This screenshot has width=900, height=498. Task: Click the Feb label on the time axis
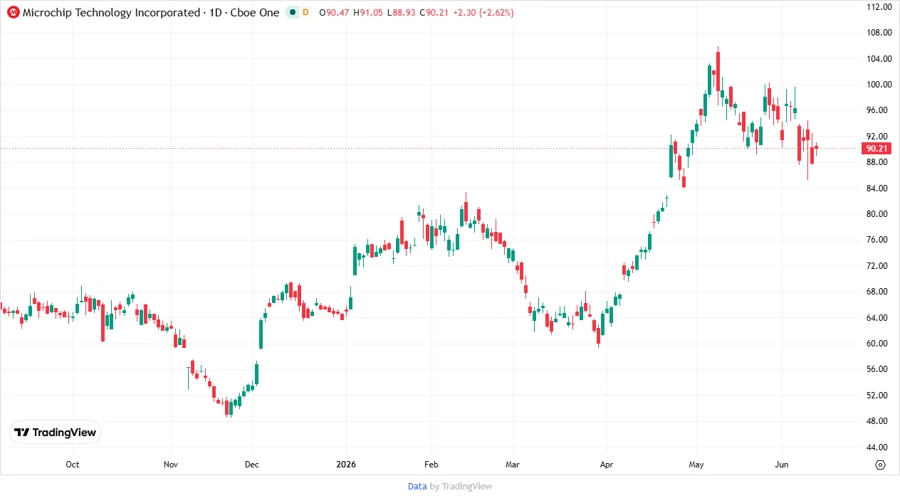click(431, 464)
